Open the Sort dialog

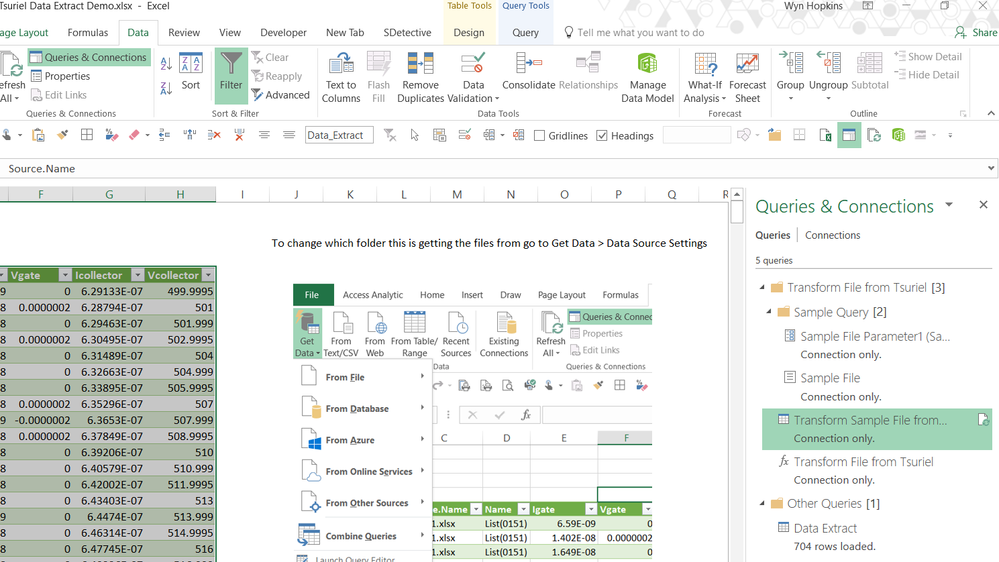point(190,71)
